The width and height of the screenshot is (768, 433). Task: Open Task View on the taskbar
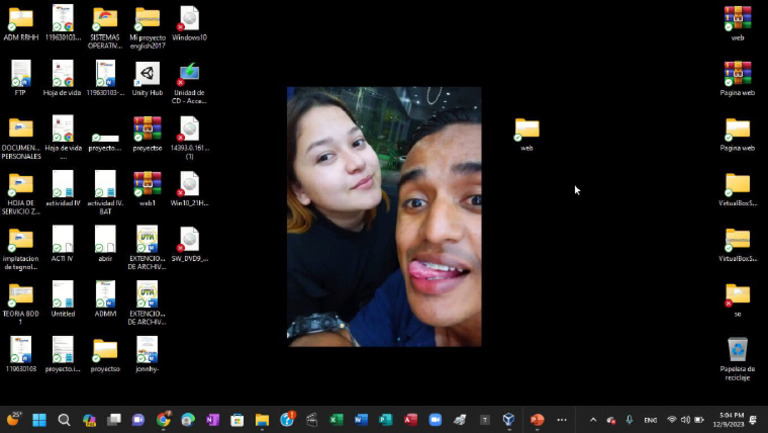pos(114,420)
